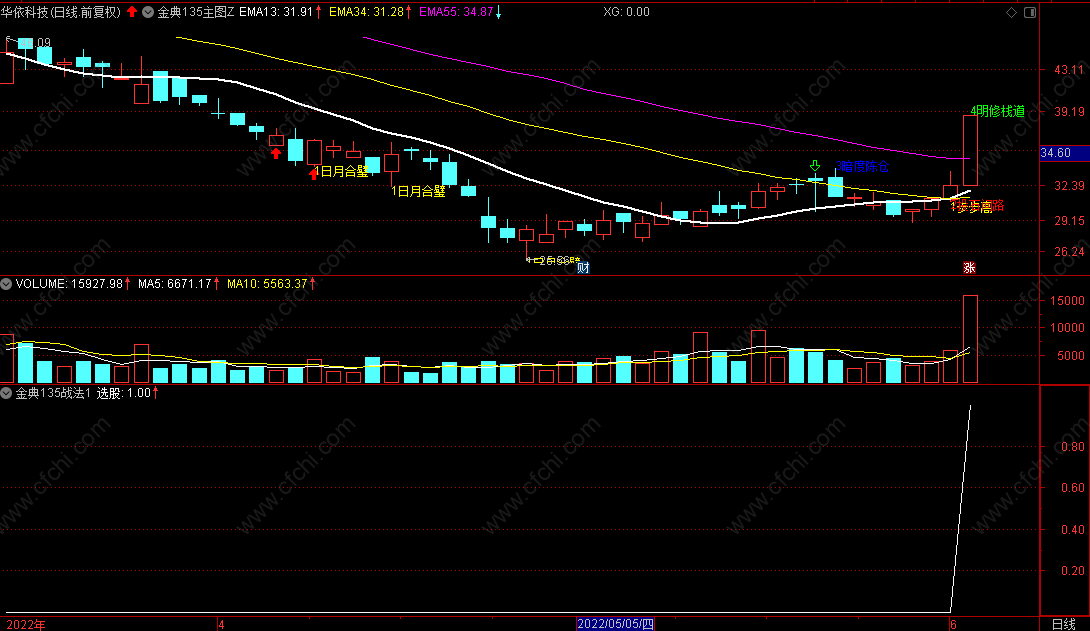Click the XG: 0.00 value
This screenshot has height=631, width=1090.
[626, 12]
